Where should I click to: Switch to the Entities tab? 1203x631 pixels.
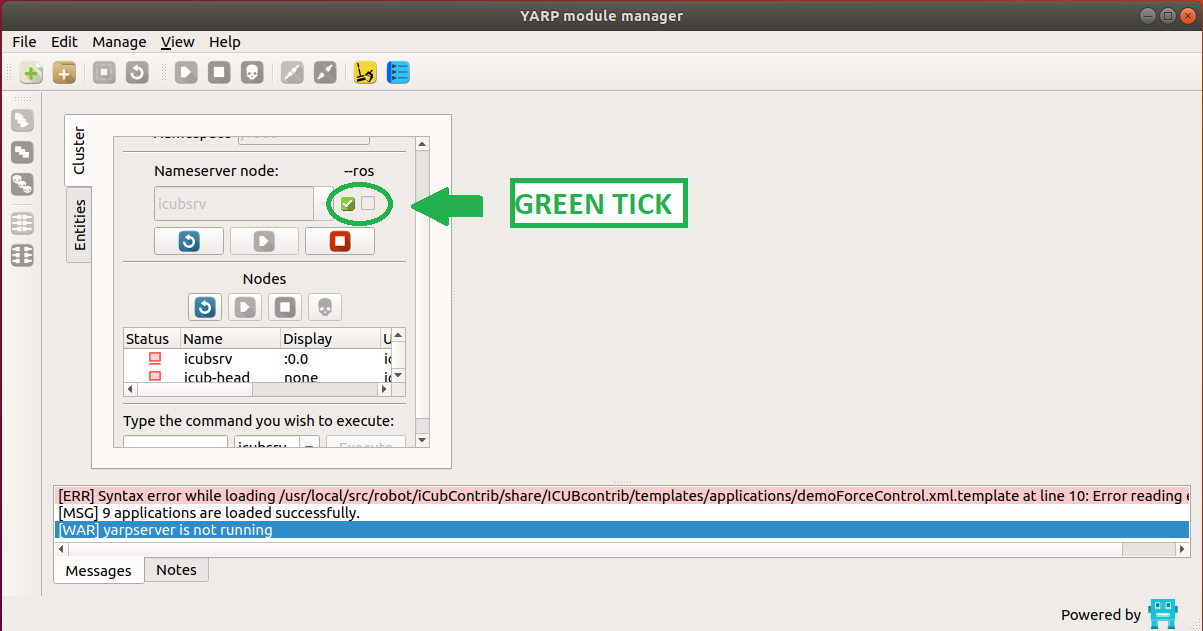click(x=79, y=224)
